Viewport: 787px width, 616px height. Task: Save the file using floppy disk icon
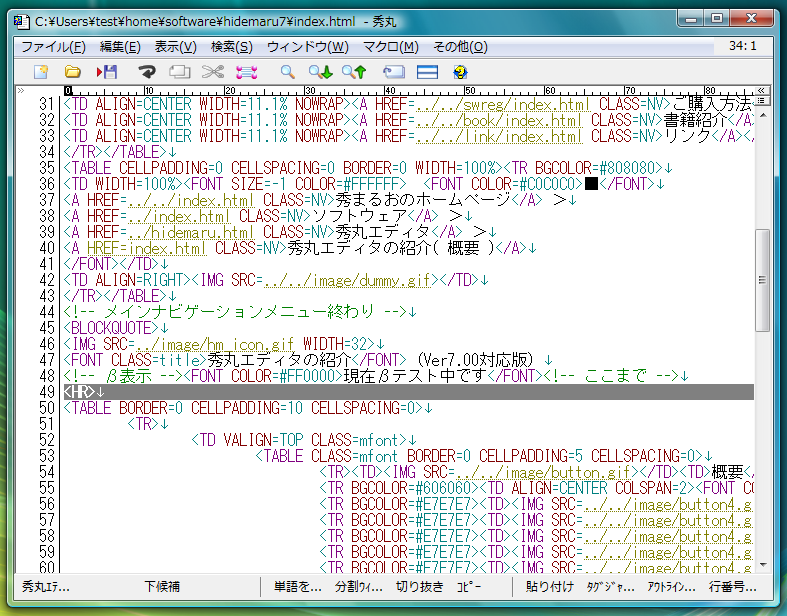click(107, 72)
